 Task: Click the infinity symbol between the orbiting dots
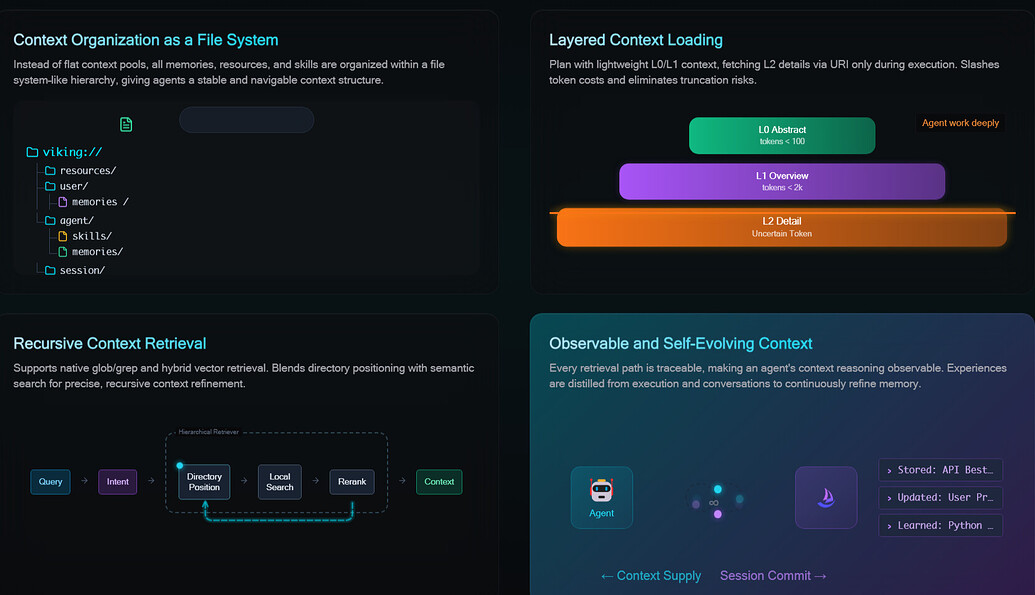coord(714,503)
